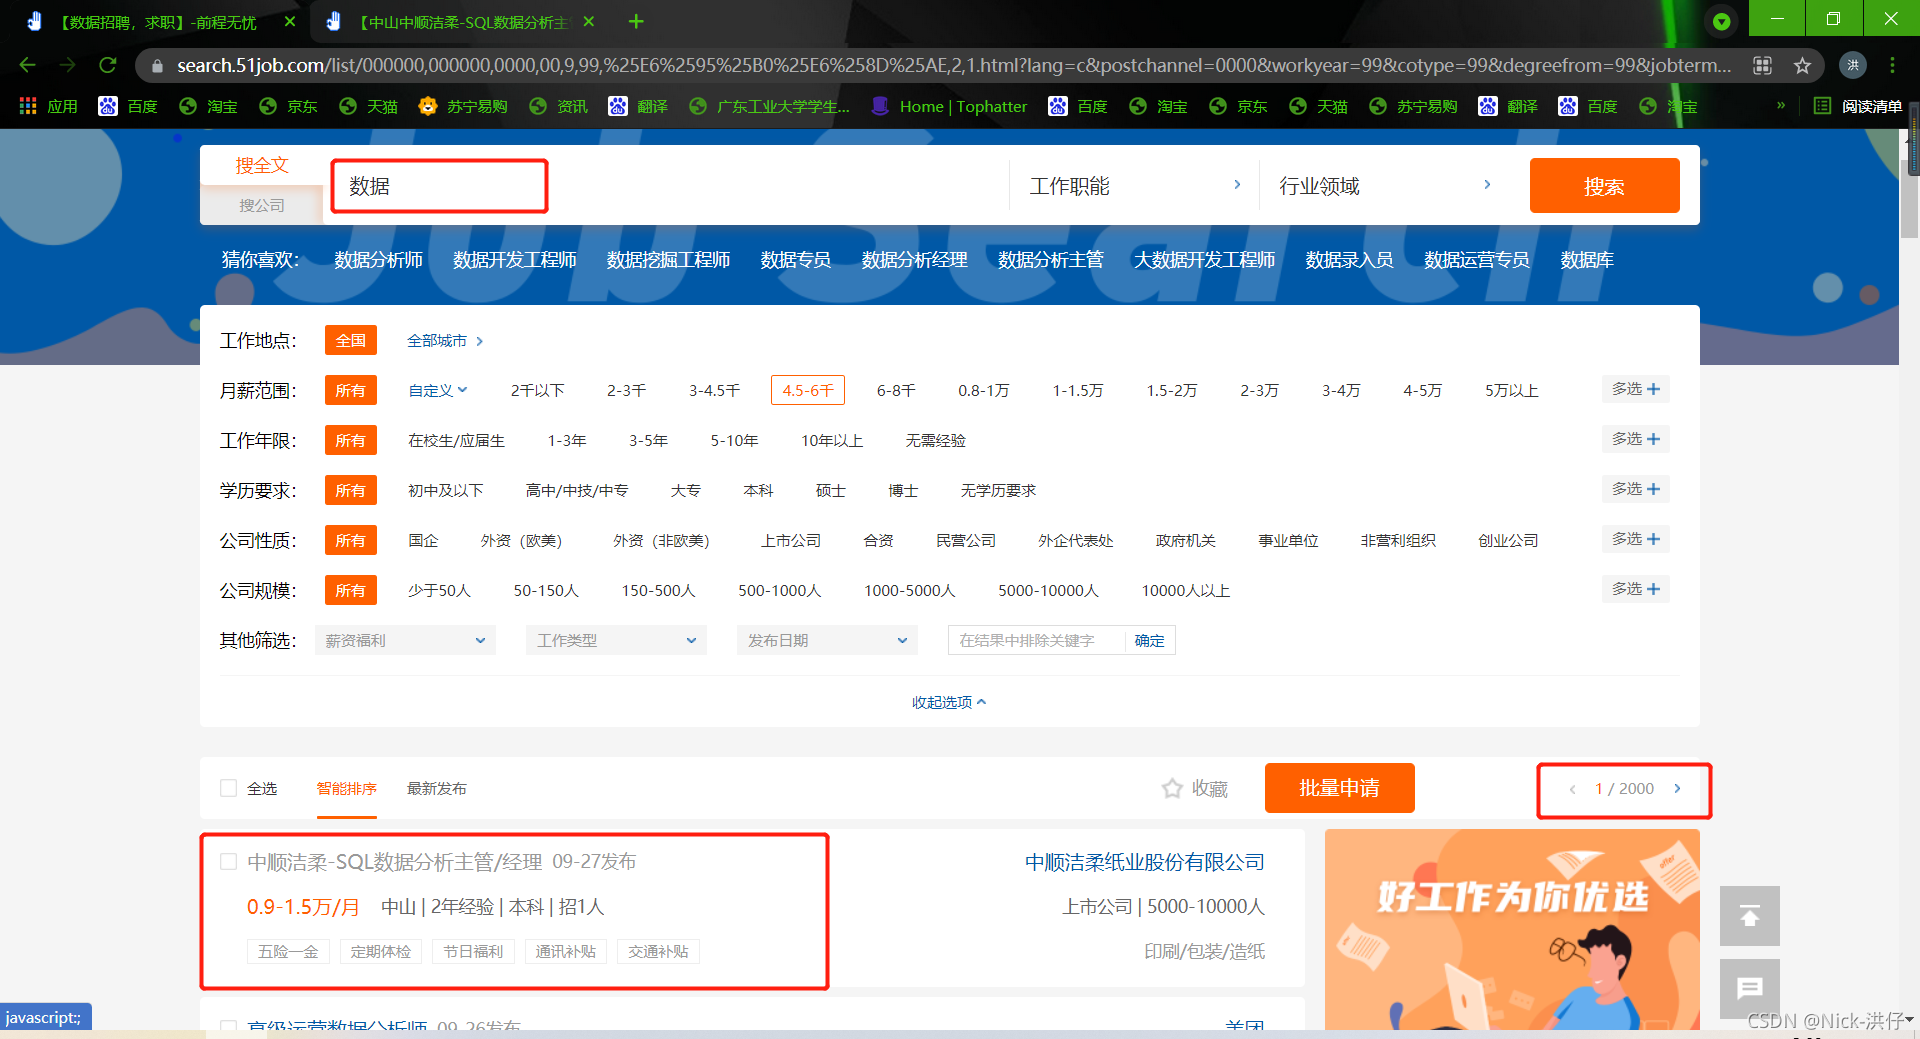Image resolution: width=1920 pixels, height=1039 pixels.
Task: Click the lock icon in address bar
Action: 157,66
